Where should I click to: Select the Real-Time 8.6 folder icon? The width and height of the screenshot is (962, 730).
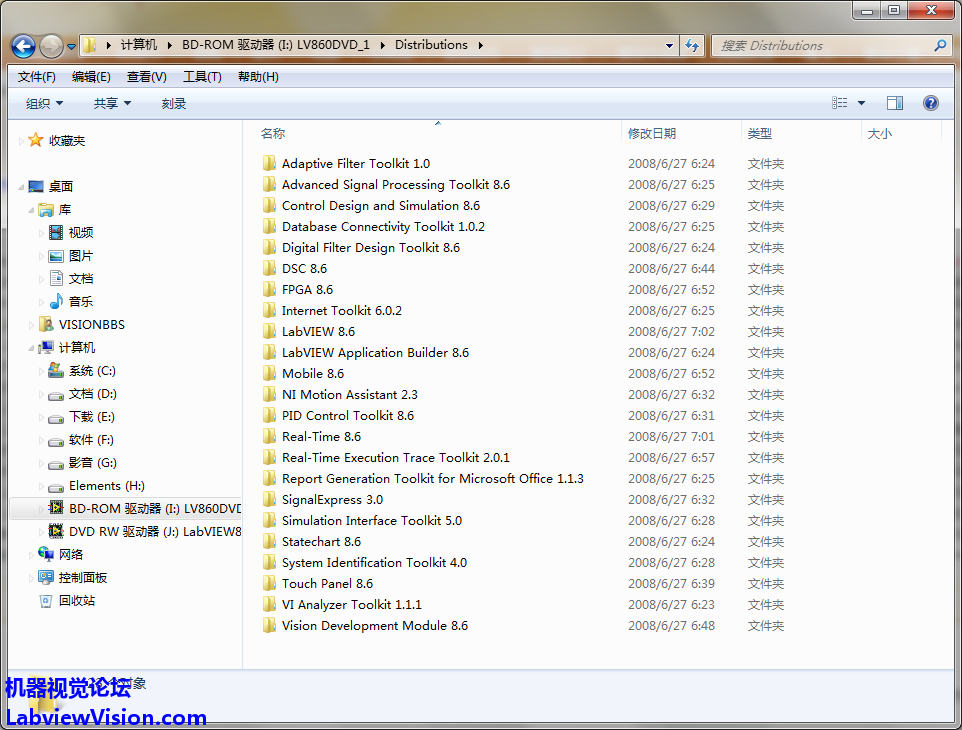(269, 436)
